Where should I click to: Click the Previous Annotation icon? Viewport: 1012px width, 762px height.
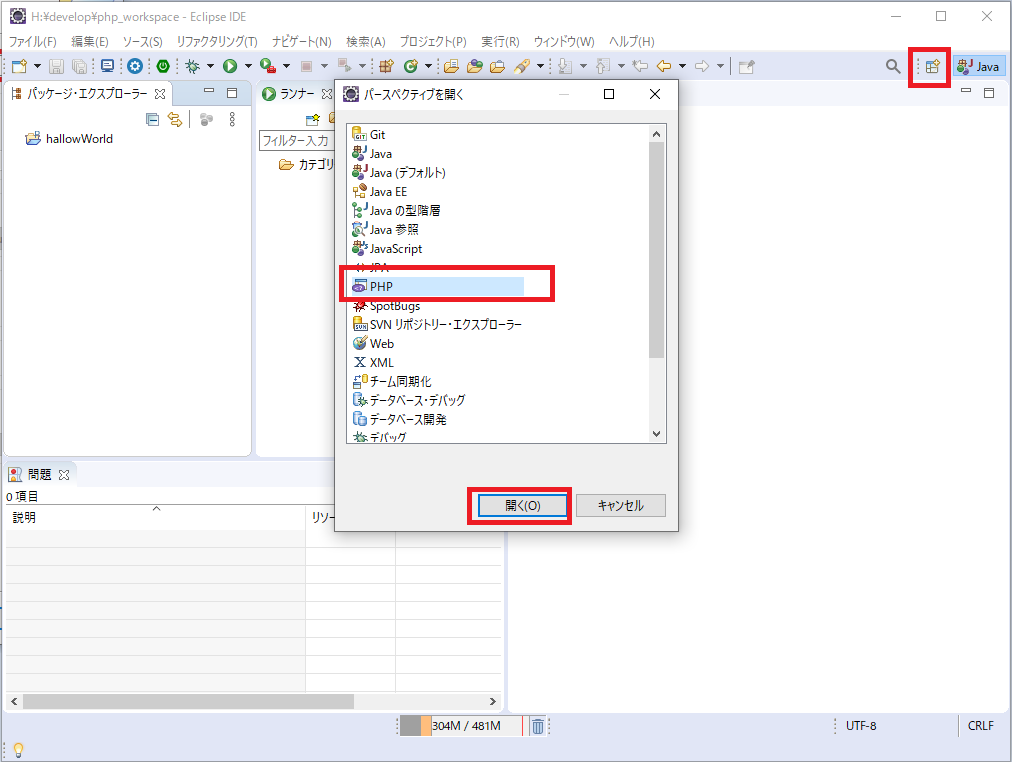[603, 66]
